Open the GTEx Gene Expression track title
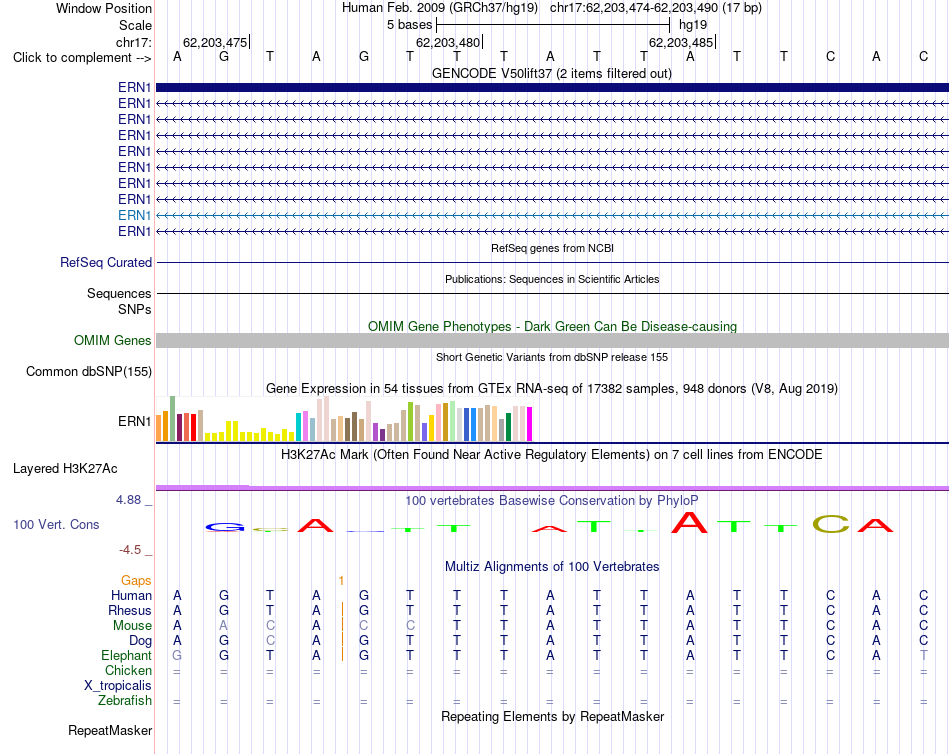 [552, 389]
